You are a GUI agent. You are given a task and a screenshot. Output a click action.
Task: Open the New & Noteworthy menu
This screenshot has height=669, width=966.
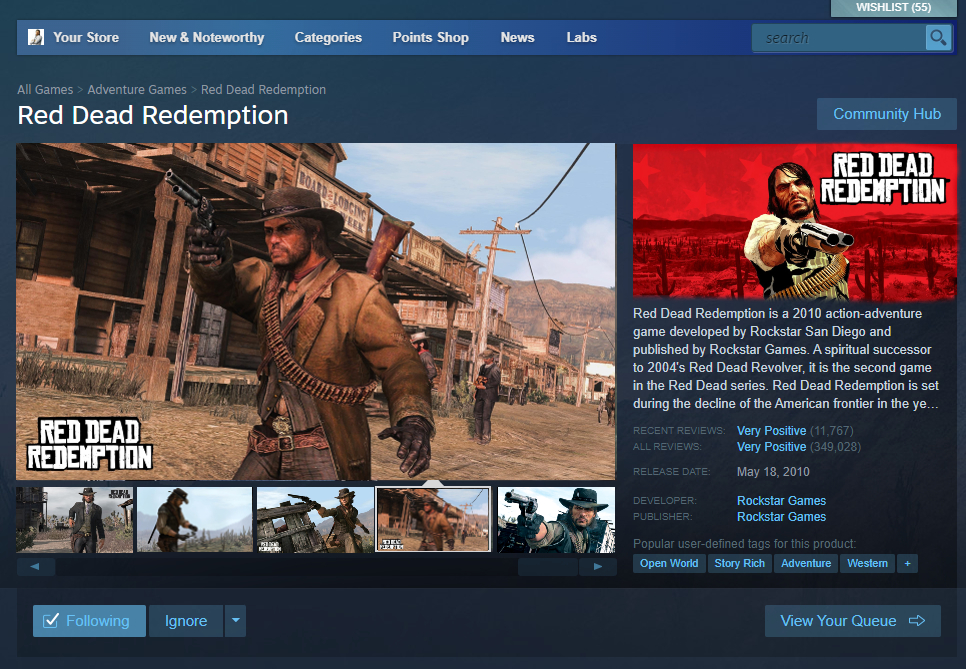tap(206, 38)
